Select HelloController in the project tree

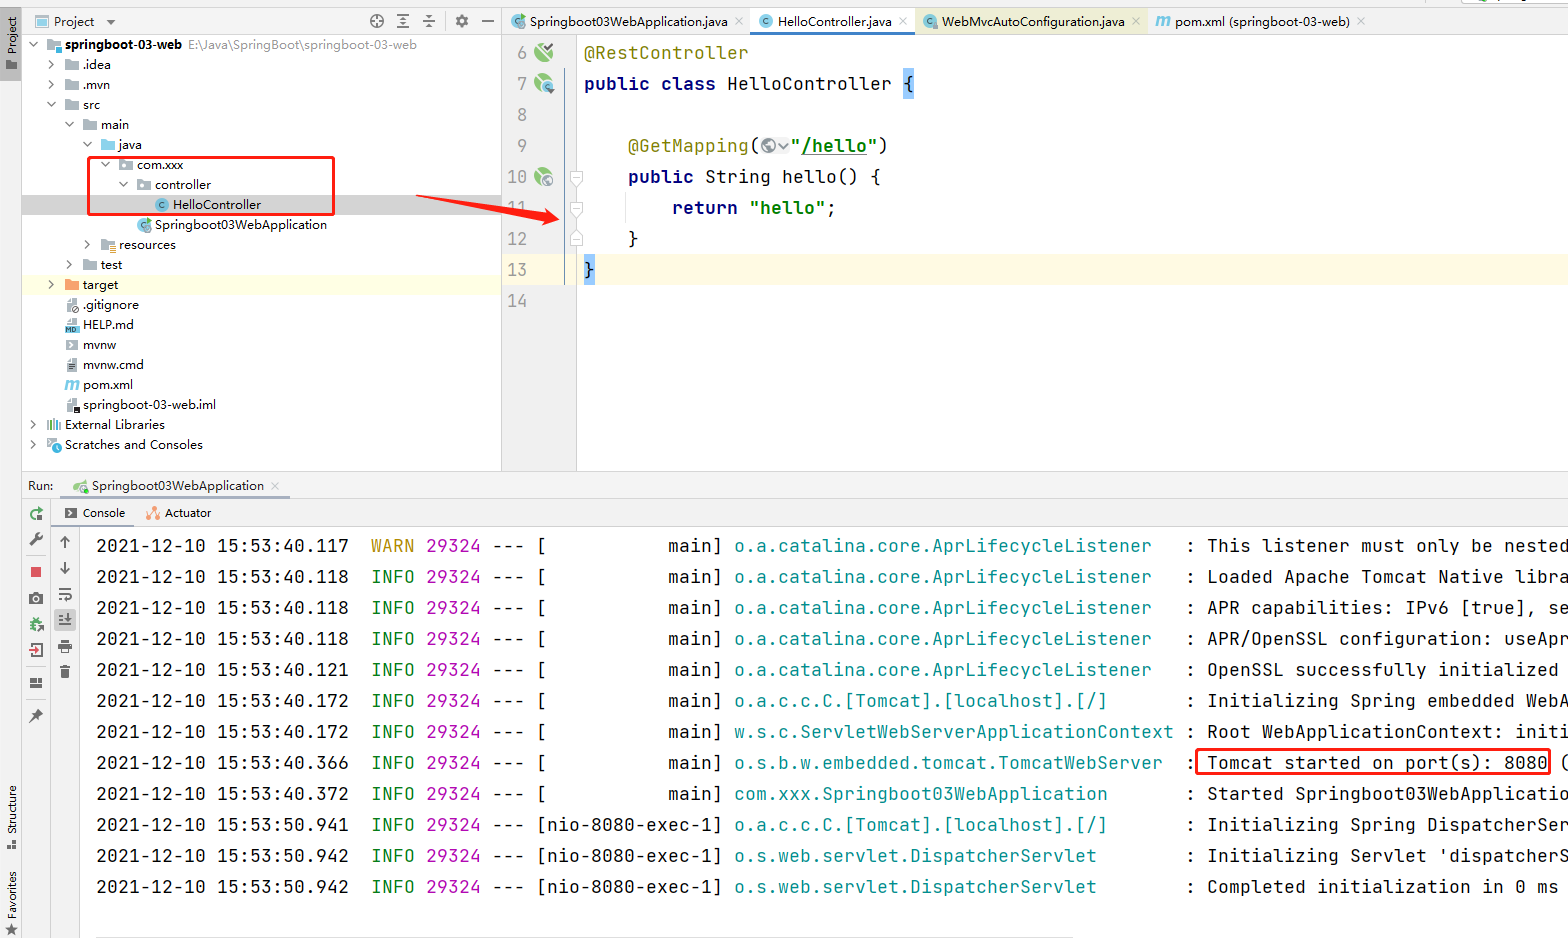[x=208, y=205]
